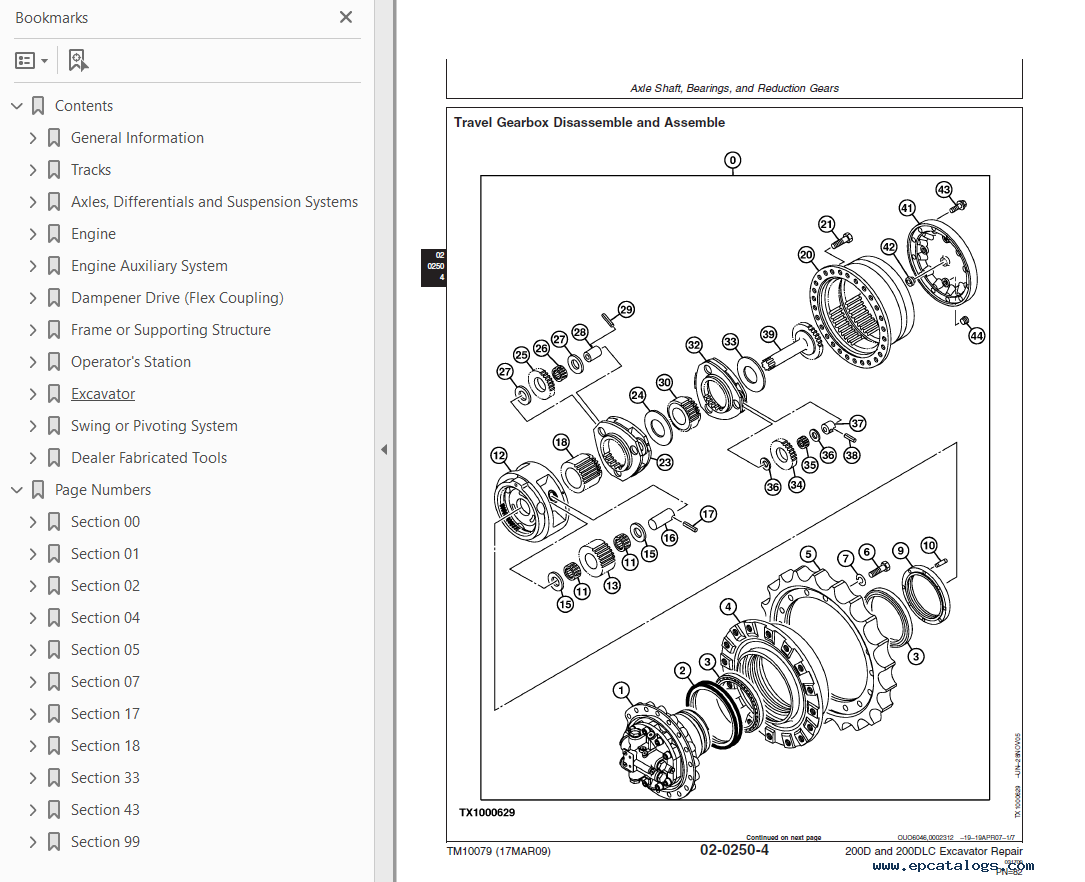Go to the Section 05 bookmark
Viewport: 1085px width, 882px height.
tap(105, 650)
